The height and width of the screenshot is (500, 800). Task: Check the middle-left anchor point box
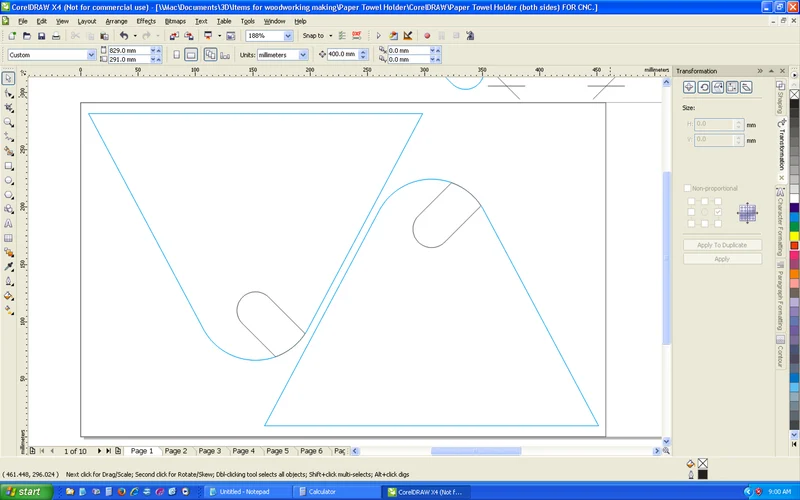click(691, 212)
